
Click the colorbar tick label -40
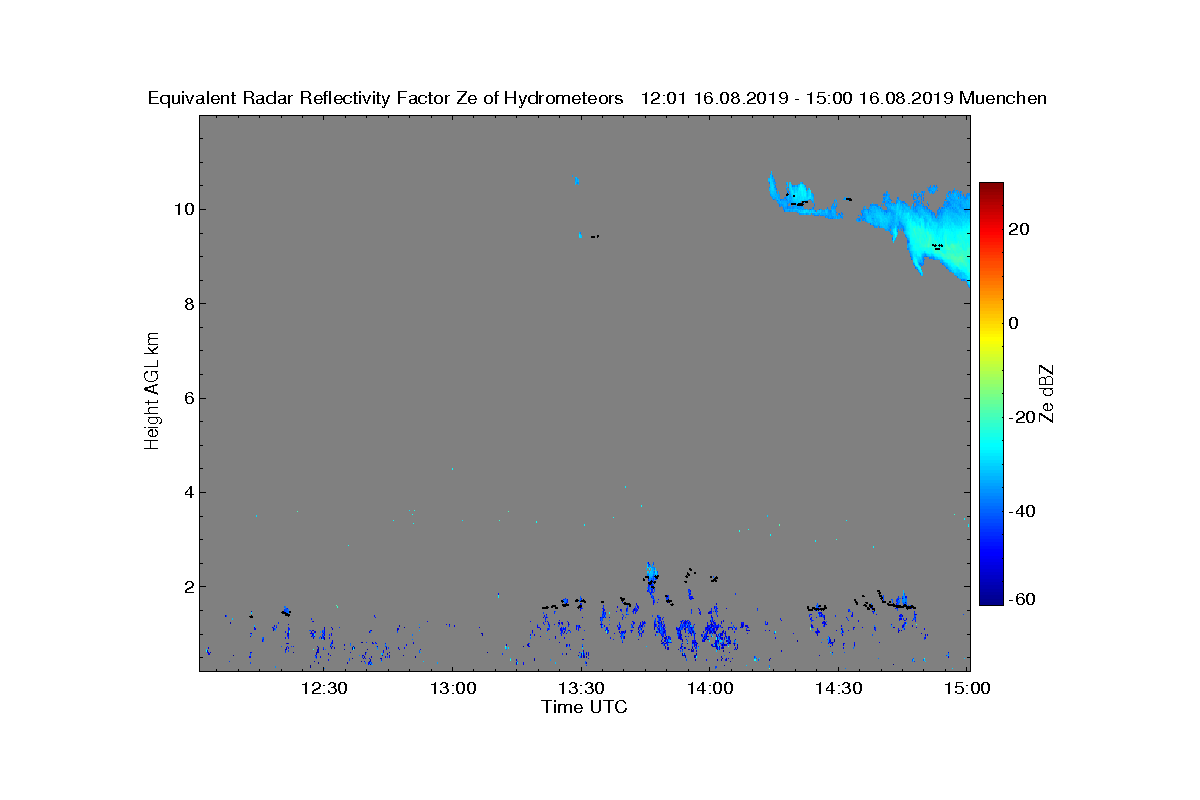coord(1021,511)
